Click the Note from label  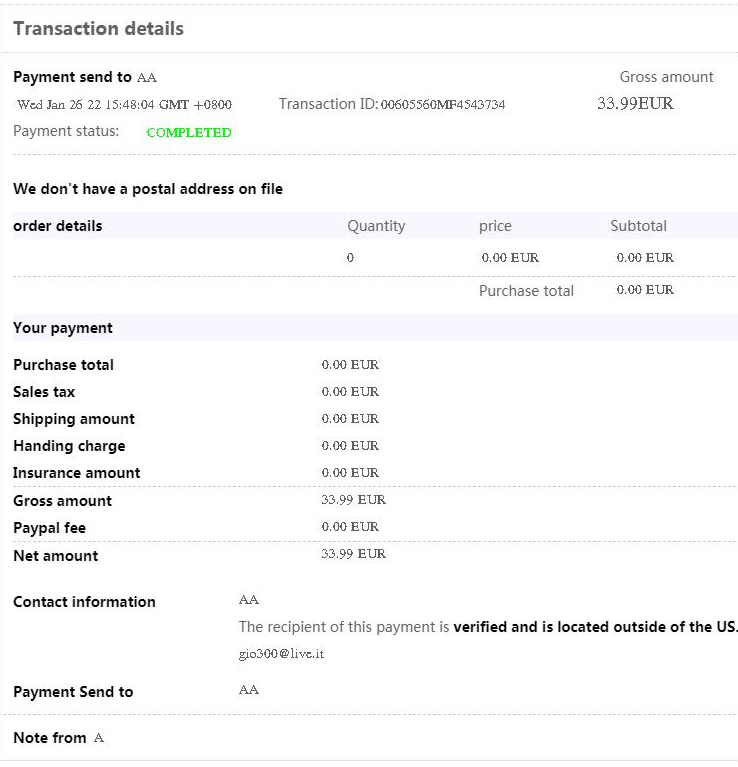click(50, 738)
